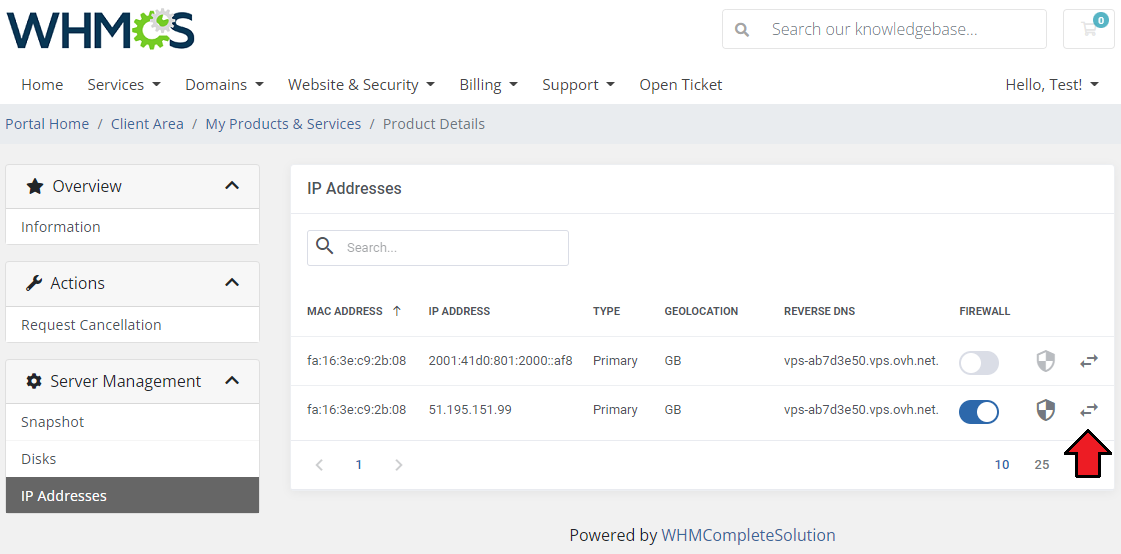Open the Support dropdown menu
Viewport: 1121px width, 554px height.
click(578, 84)
